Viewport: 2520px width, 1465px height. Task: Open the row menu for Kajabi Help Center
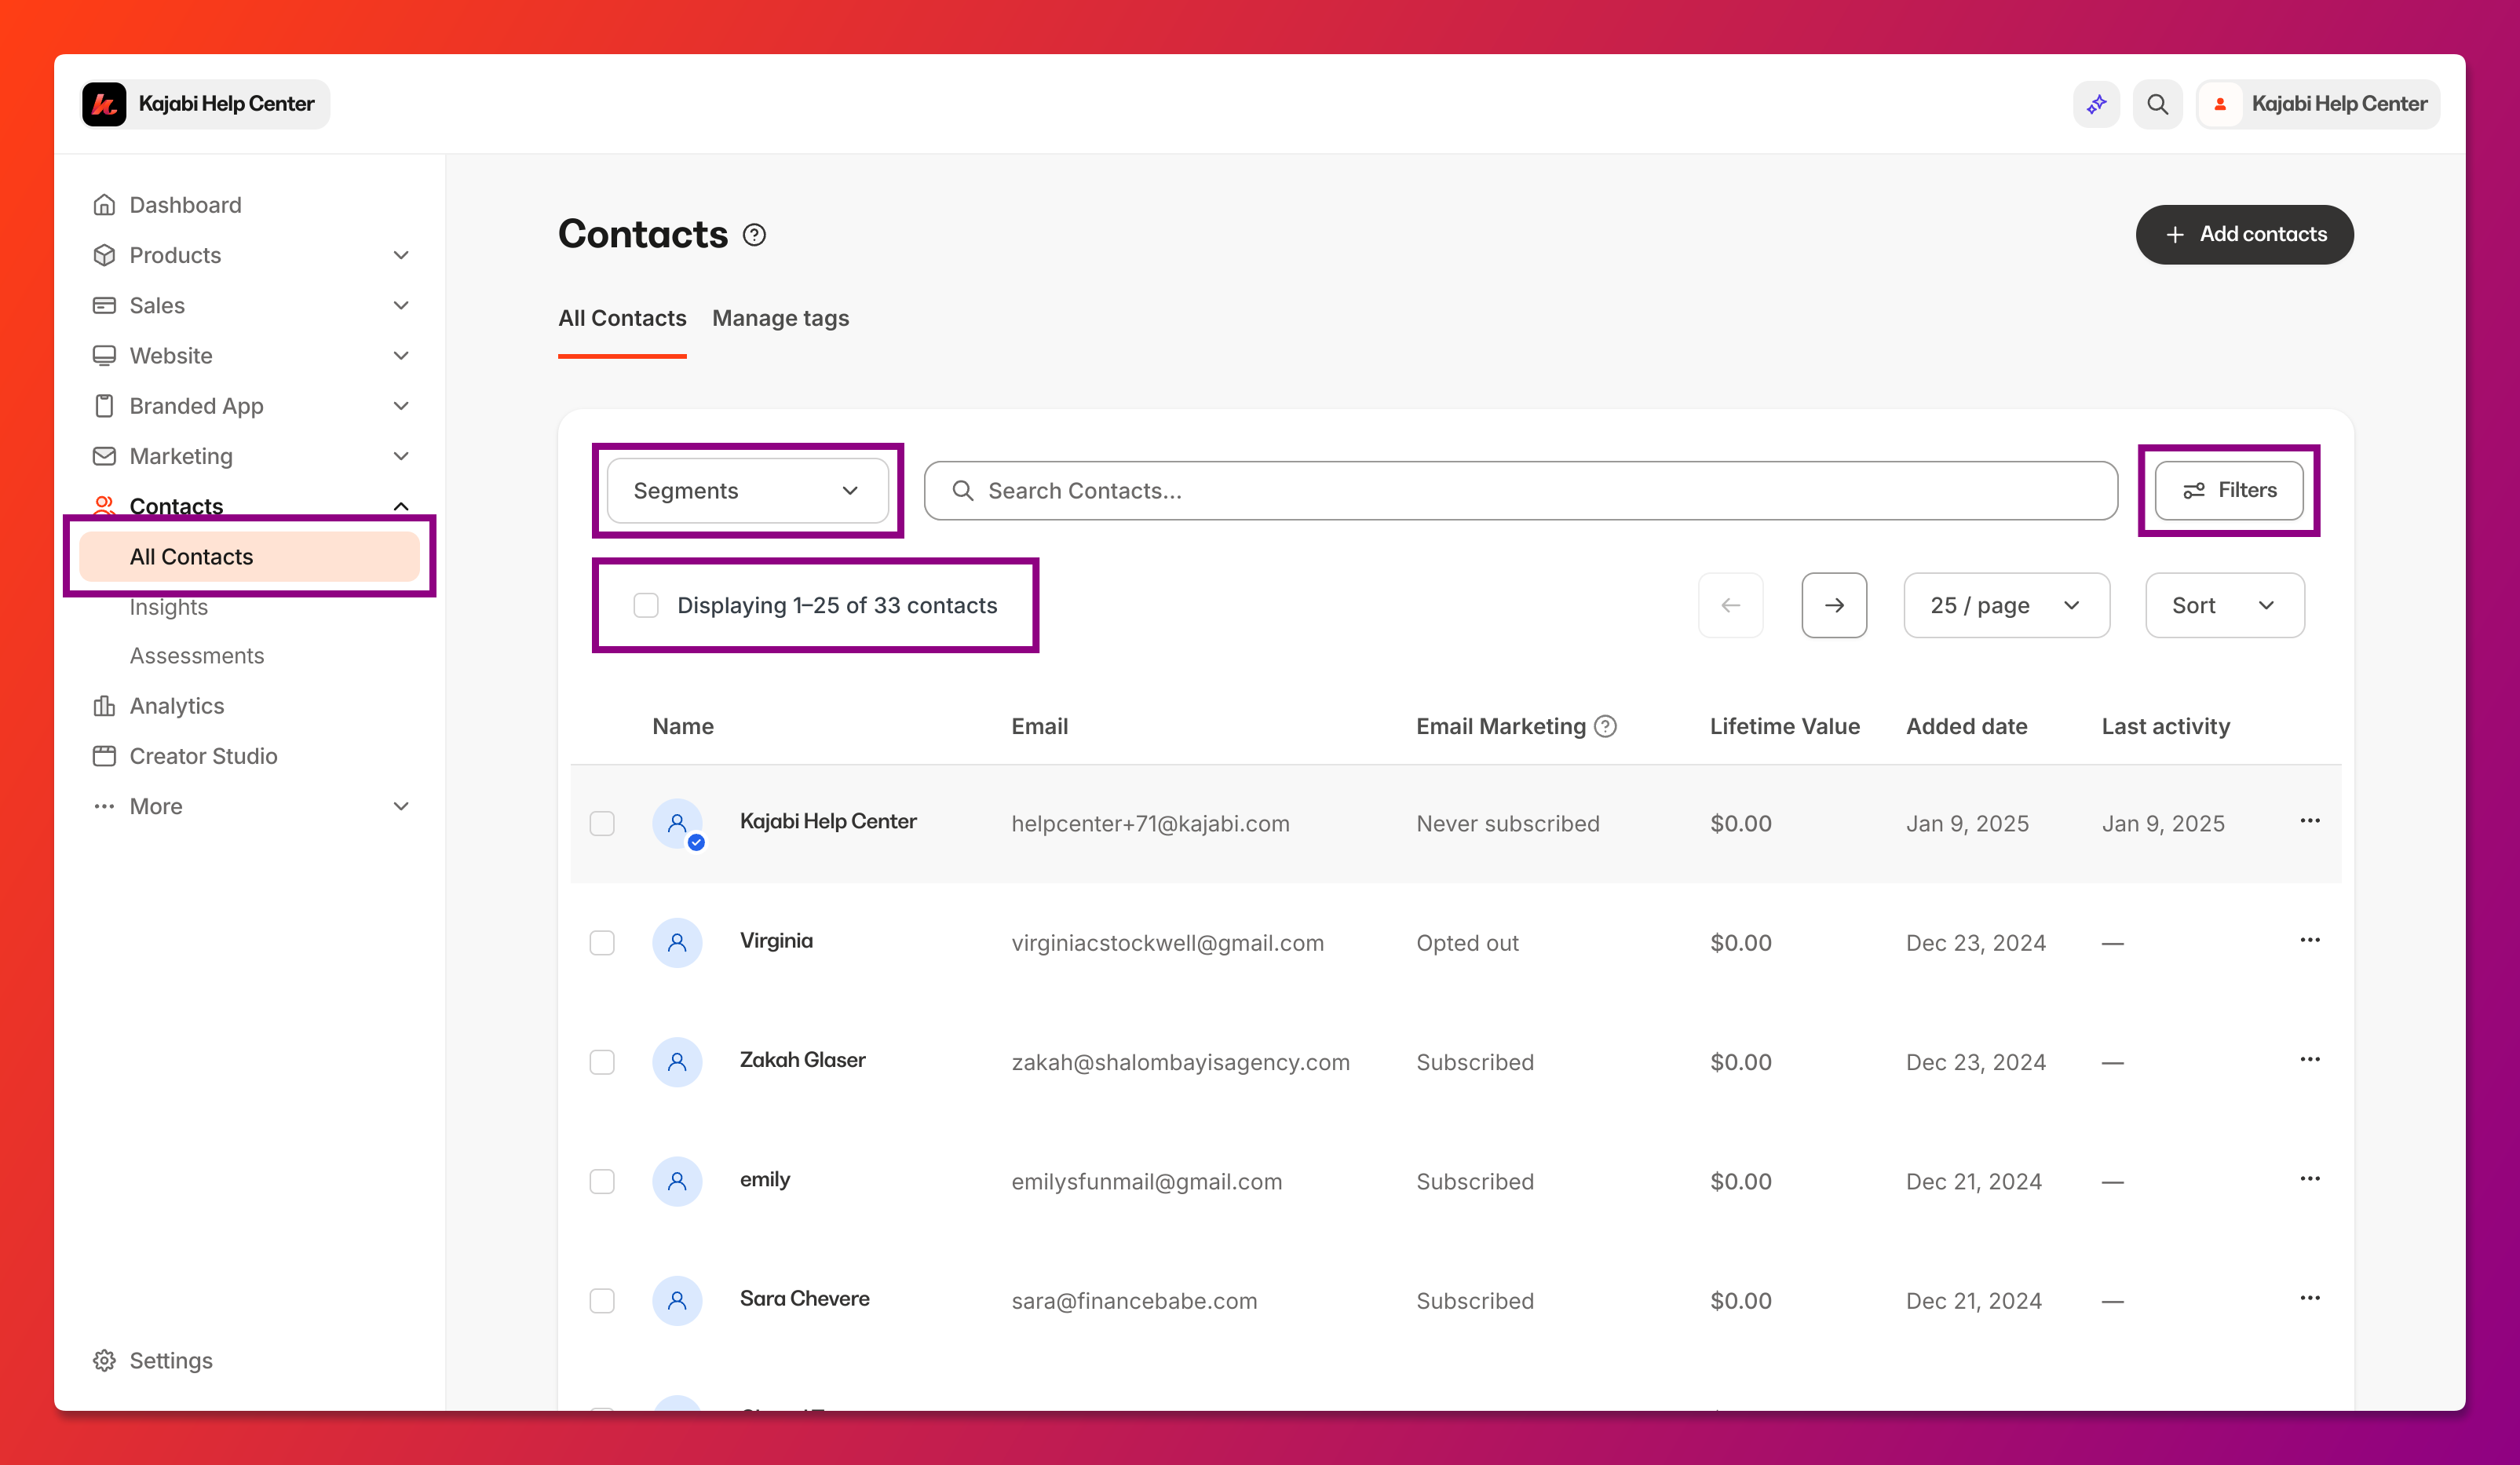tap(2310, 821)
